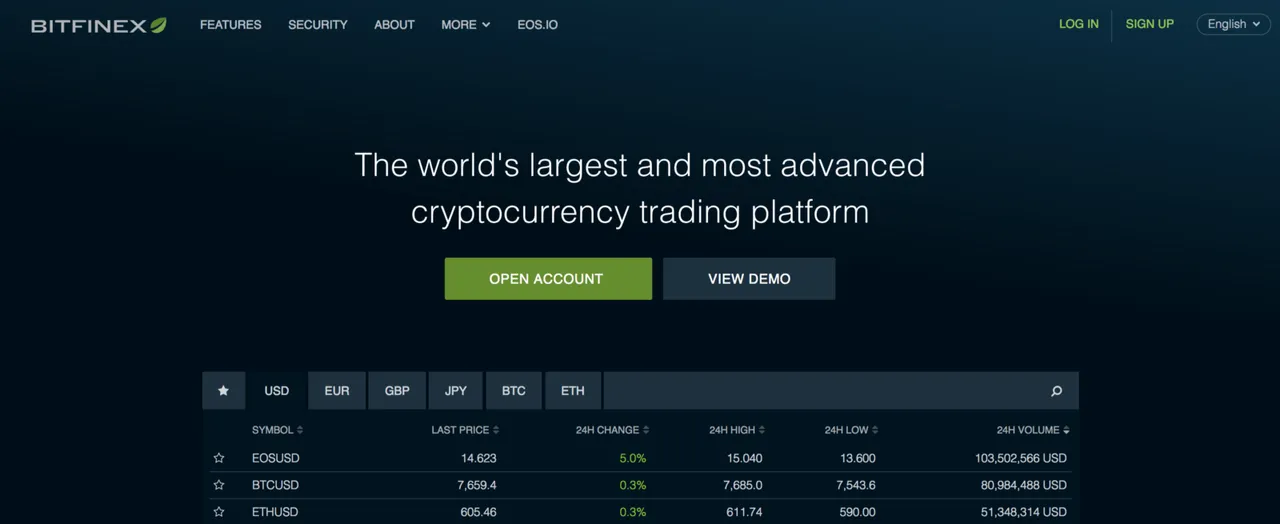
Task: Select the USD ticker tab
Action: [x=277, y=391]
